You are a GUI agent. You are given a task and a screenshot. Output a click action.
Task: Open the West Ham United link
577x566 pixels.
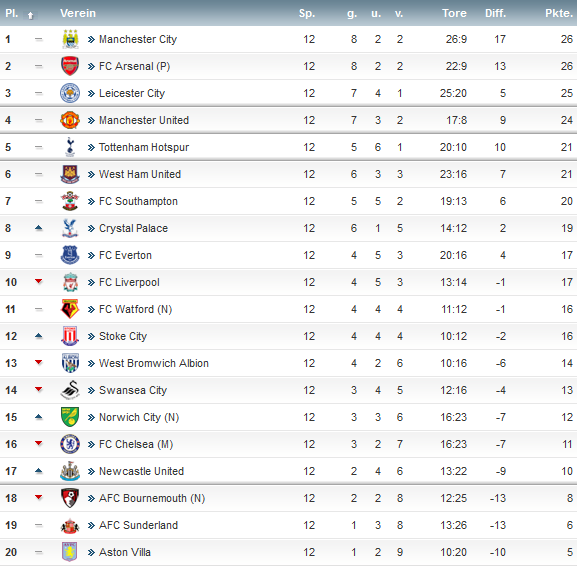coord(140,174)
